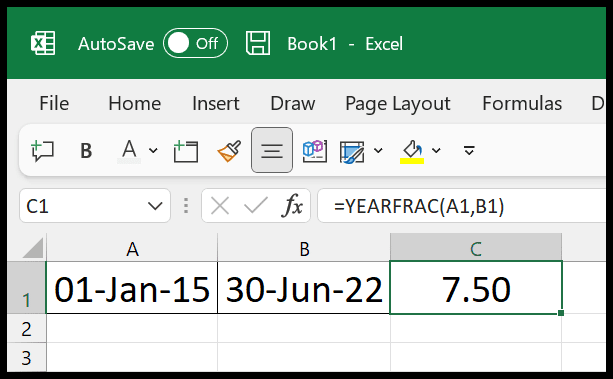
Task: Insert a new comment with comment icon
Action: (x=42, y=151)
